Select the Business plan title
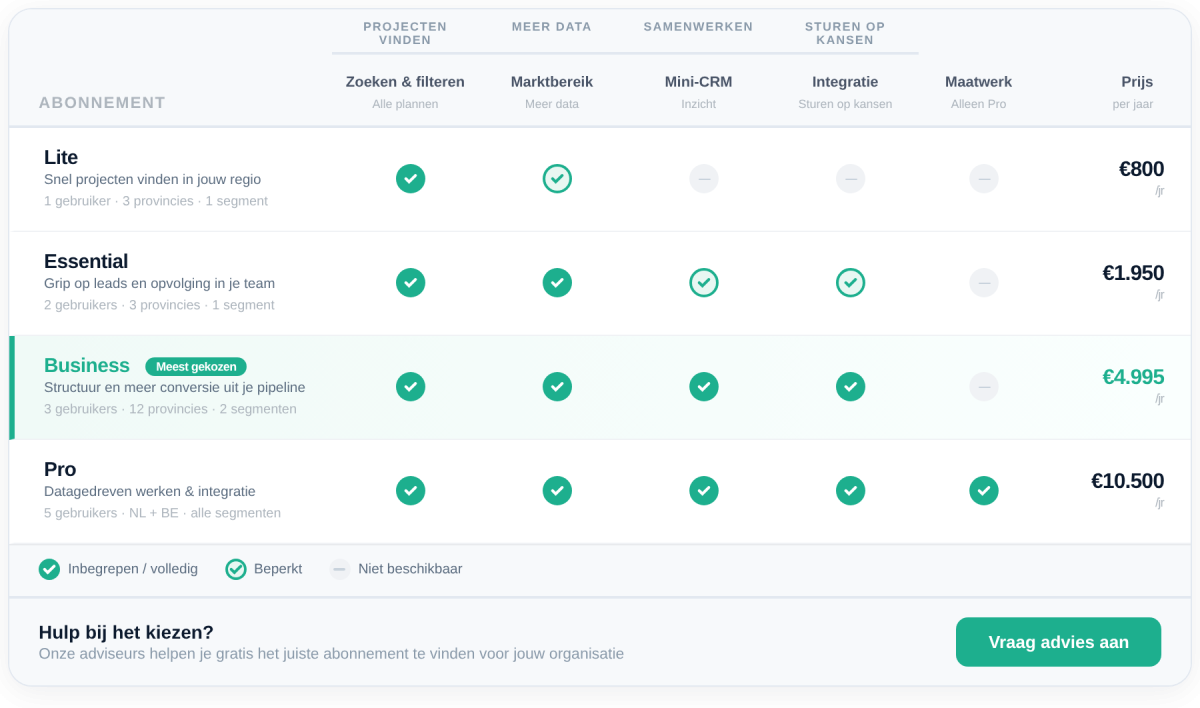This screenshot has width=1200, height=708. tap(87, 366)
